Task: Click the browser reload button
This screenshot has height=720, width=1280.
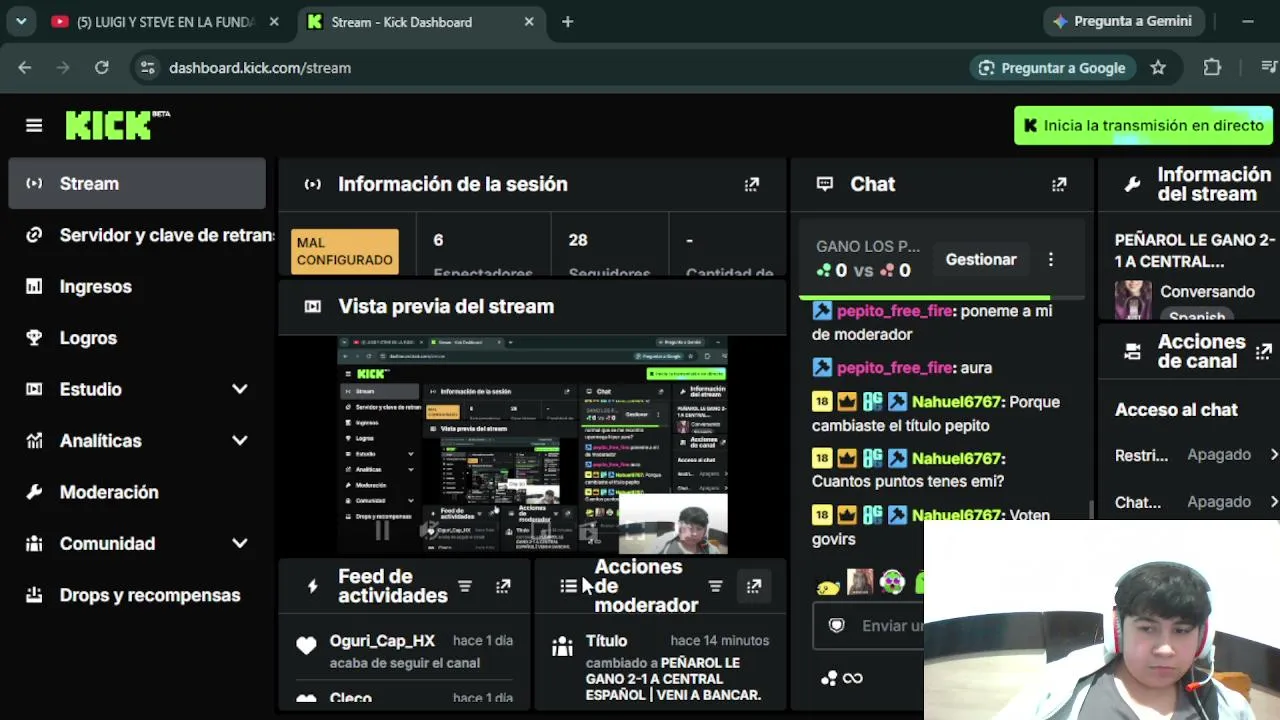Action: point(101,68)
